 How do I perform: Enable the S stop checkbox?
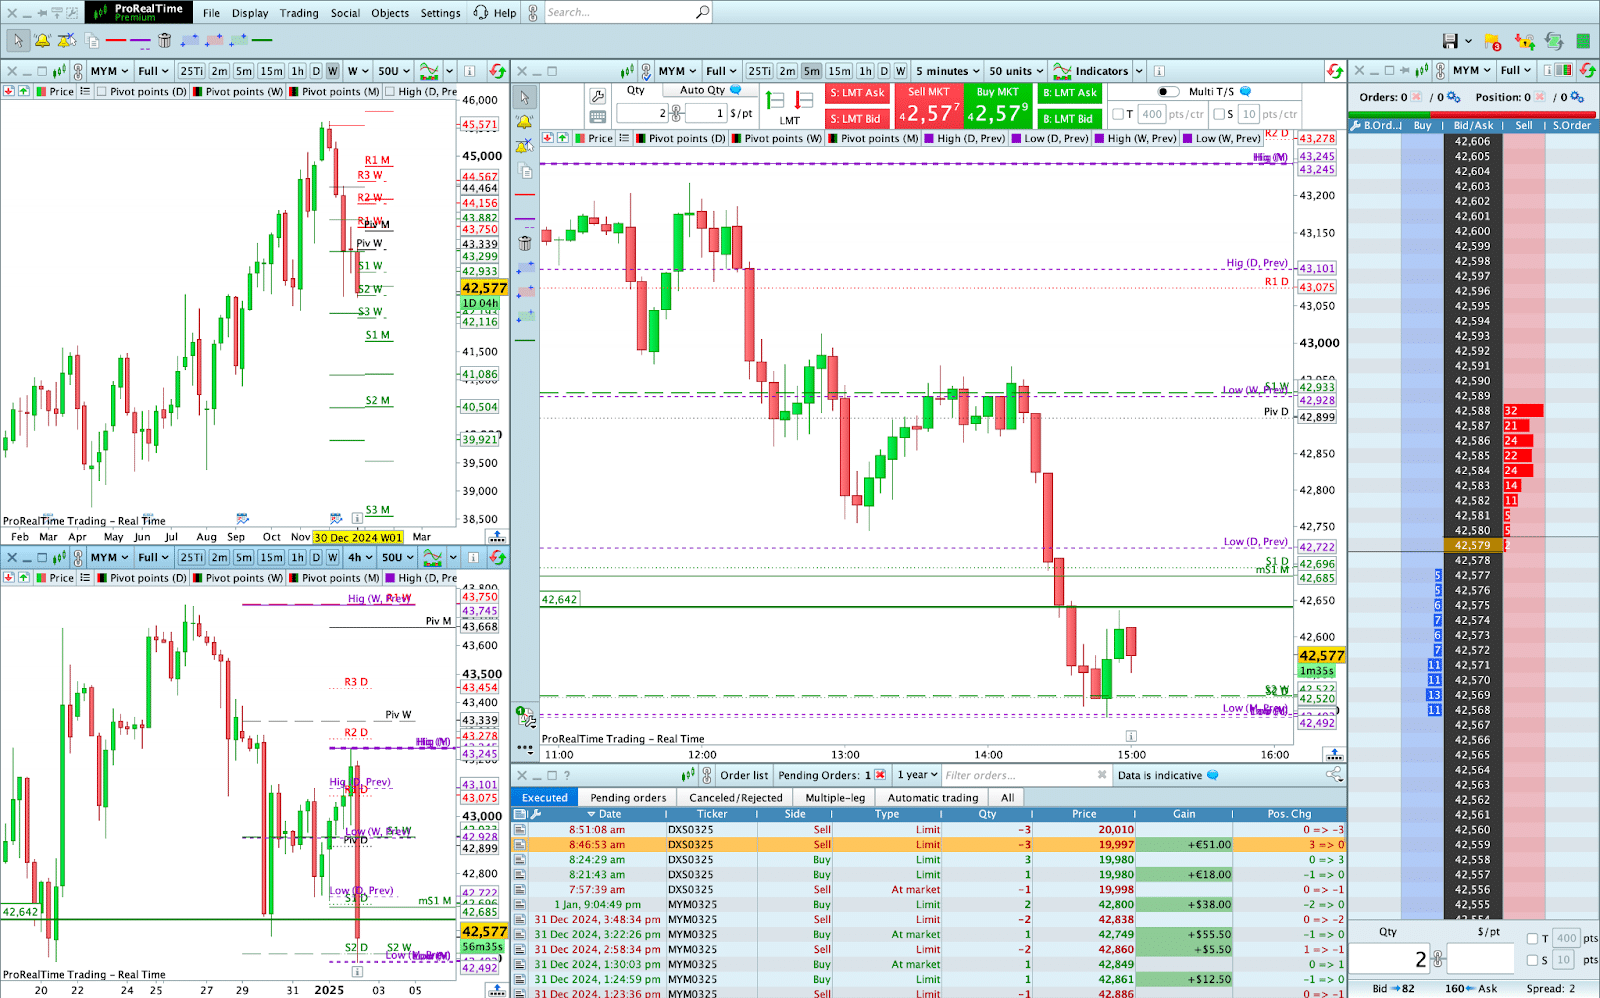(x=1220, y=113)
